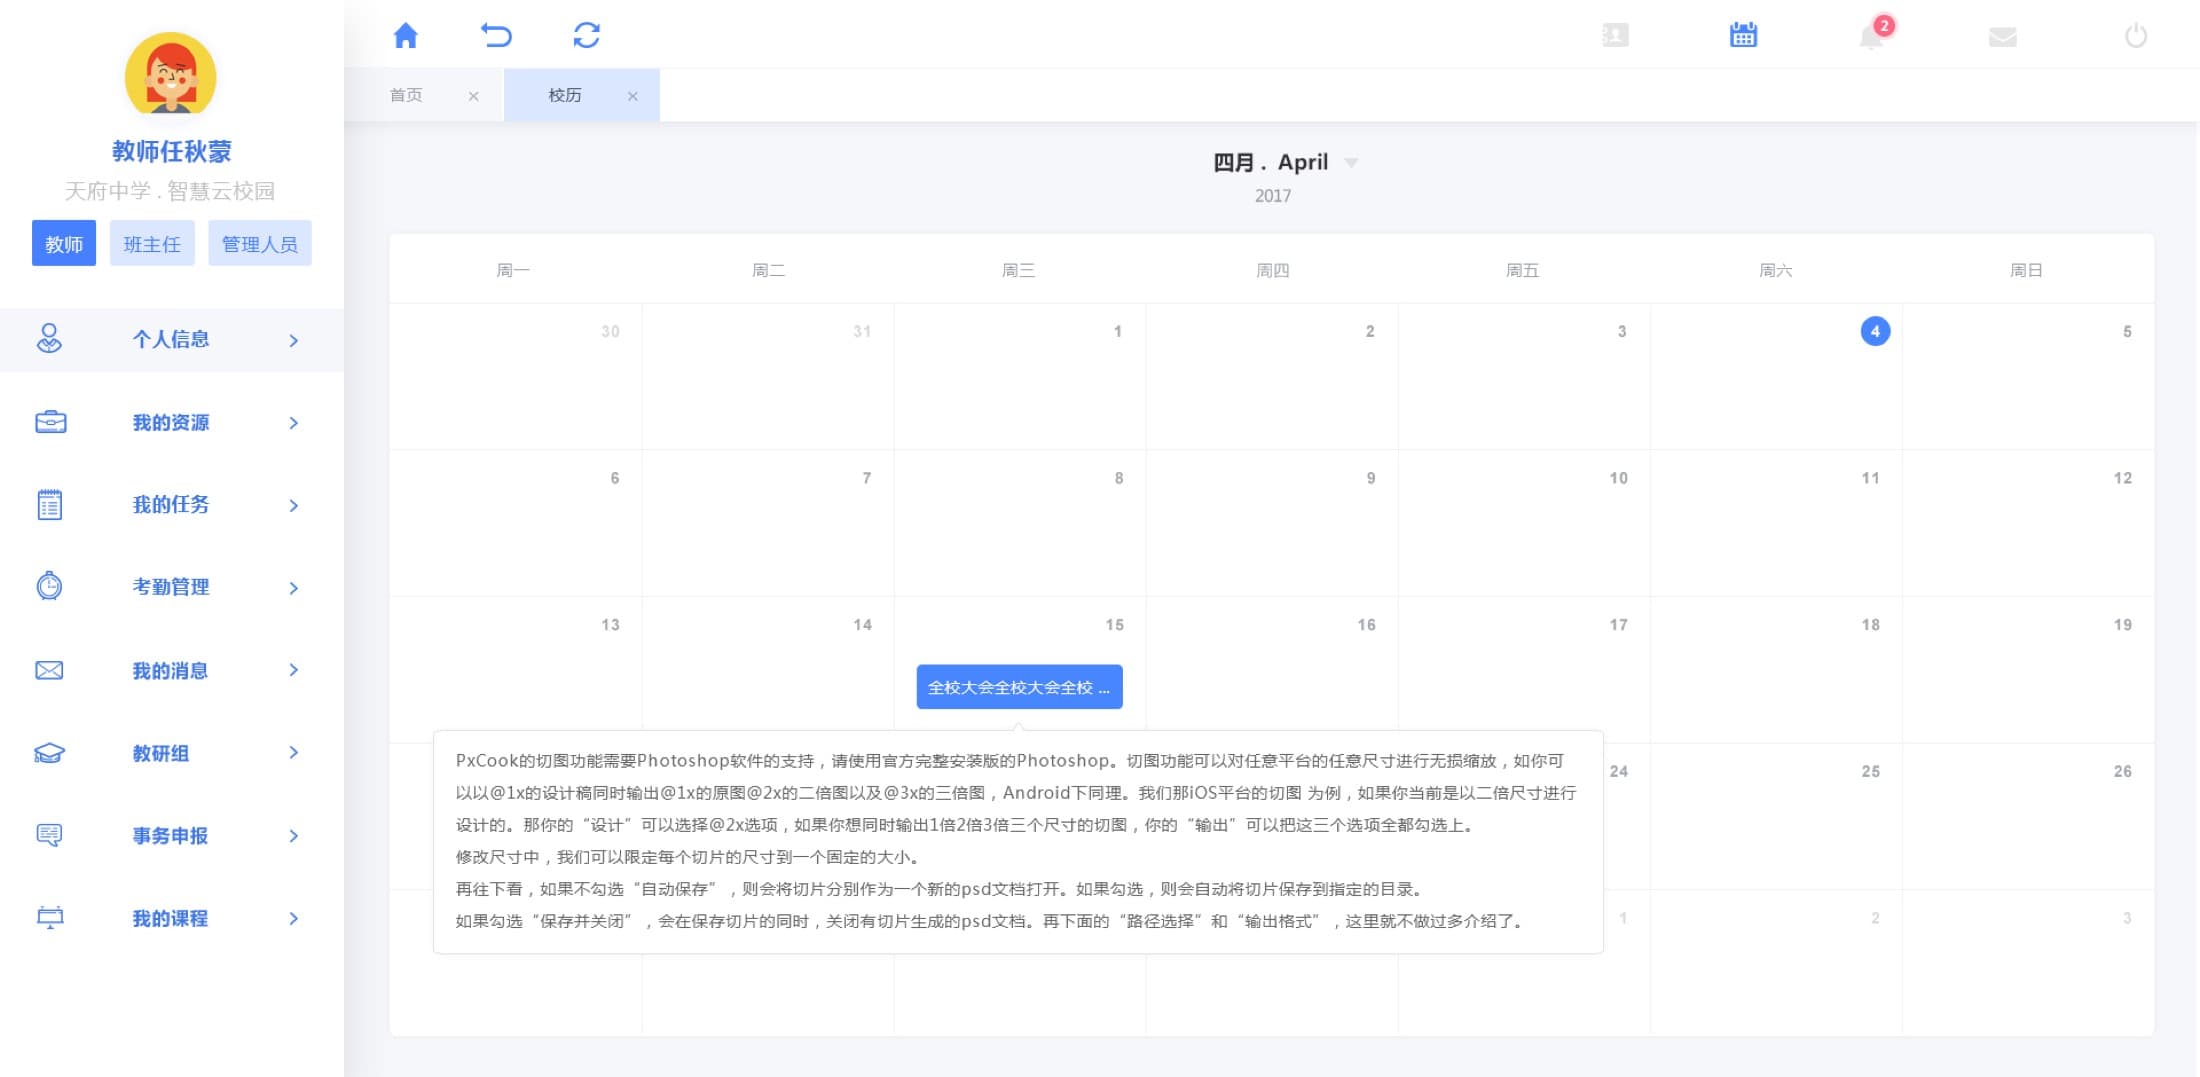Click the power logout icon
Image resolution: width=2200 pixels, height=1077 pixels.
(x=2136, y=36)
